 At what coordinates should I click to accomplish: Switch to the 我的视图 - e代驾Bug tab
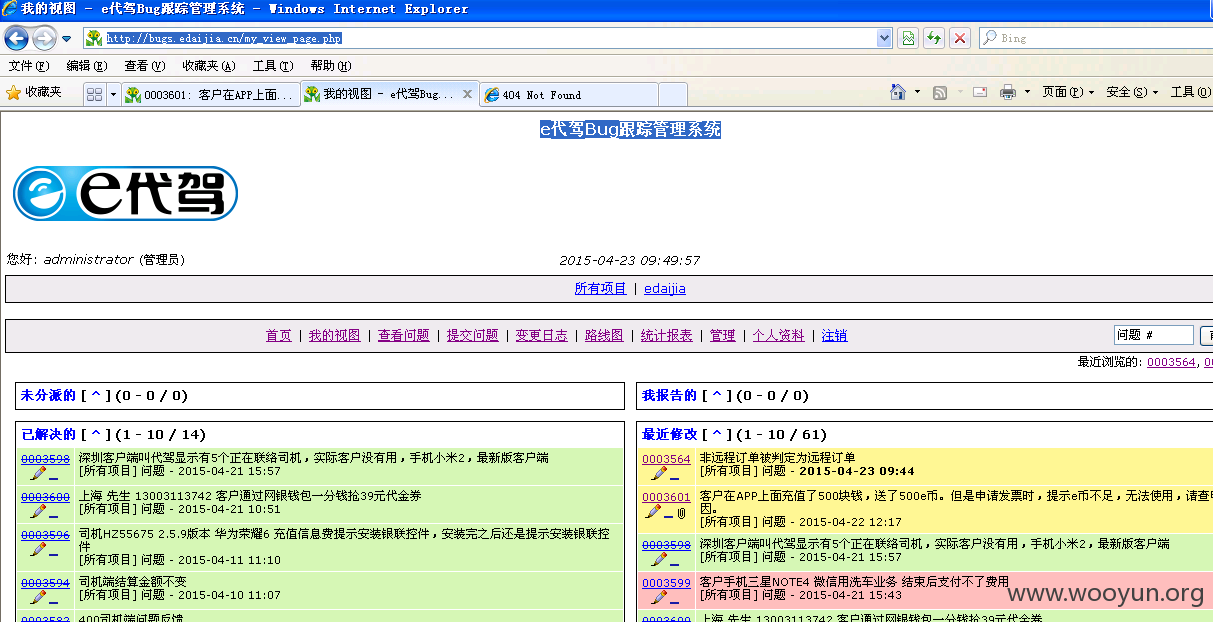point(389,94)
